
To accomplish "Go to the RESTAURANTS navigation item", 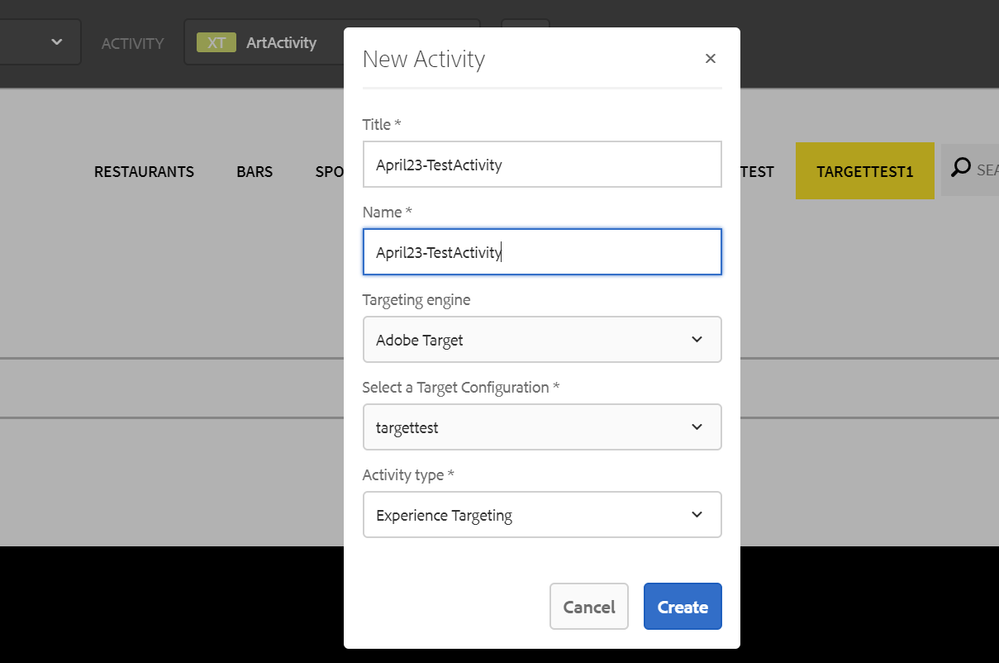I will coord(144,172).
